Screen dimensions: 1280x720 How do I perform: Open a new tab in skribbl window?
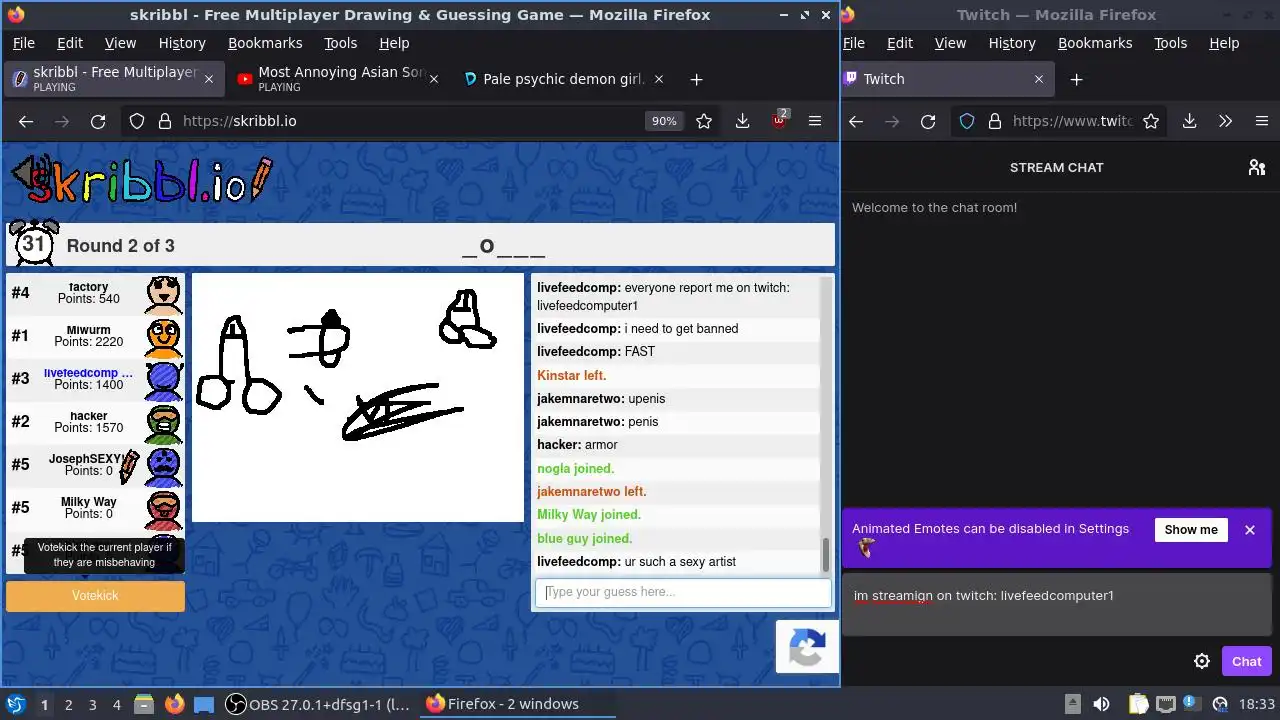point(696,79)
